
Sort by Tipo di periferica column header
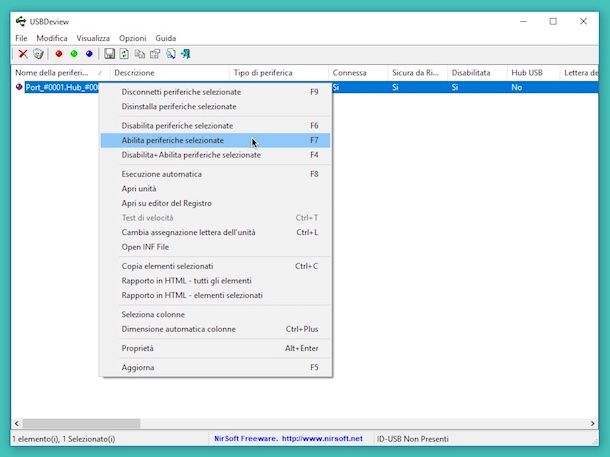(x=279, y=73)
